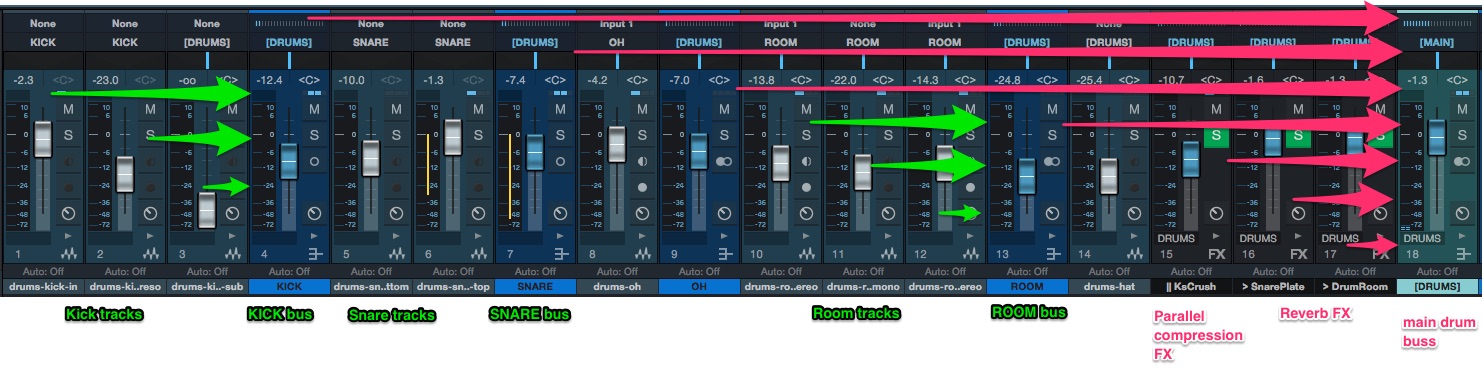
Task: Open output selector SNARE on channel 5
Action: tap(370, 42)
